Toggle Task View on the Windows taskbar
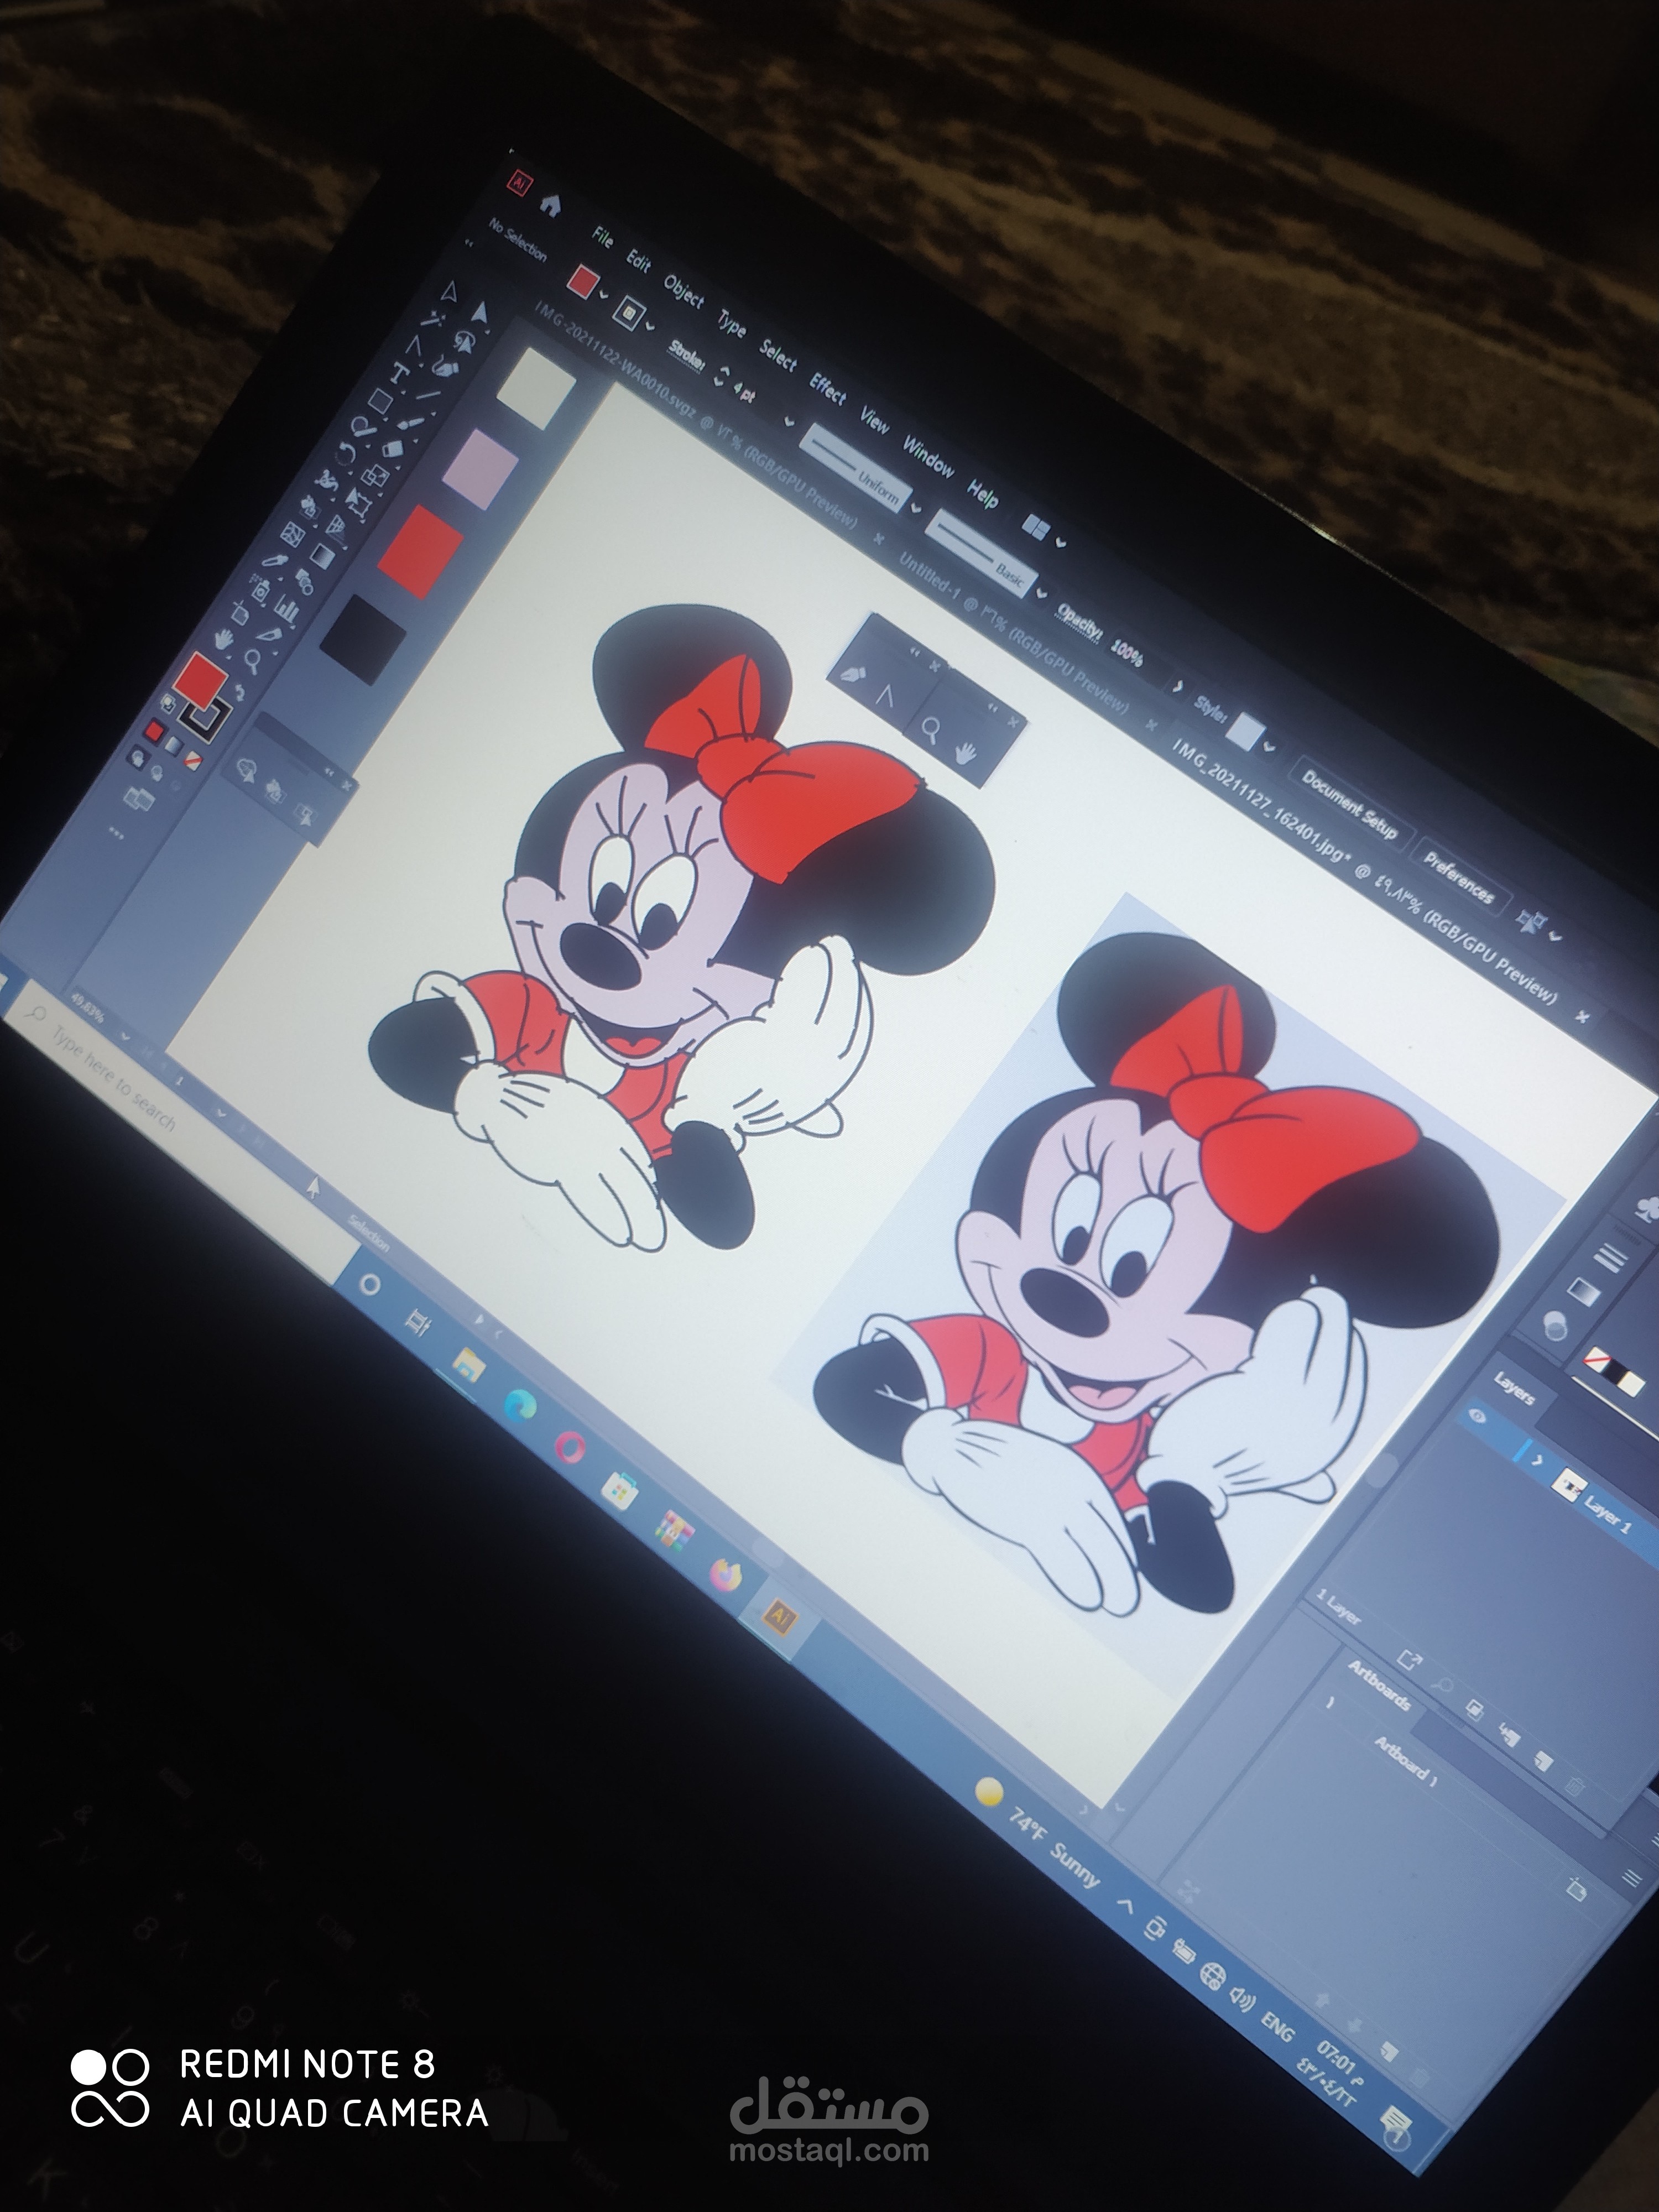 tap(418, 1324)
